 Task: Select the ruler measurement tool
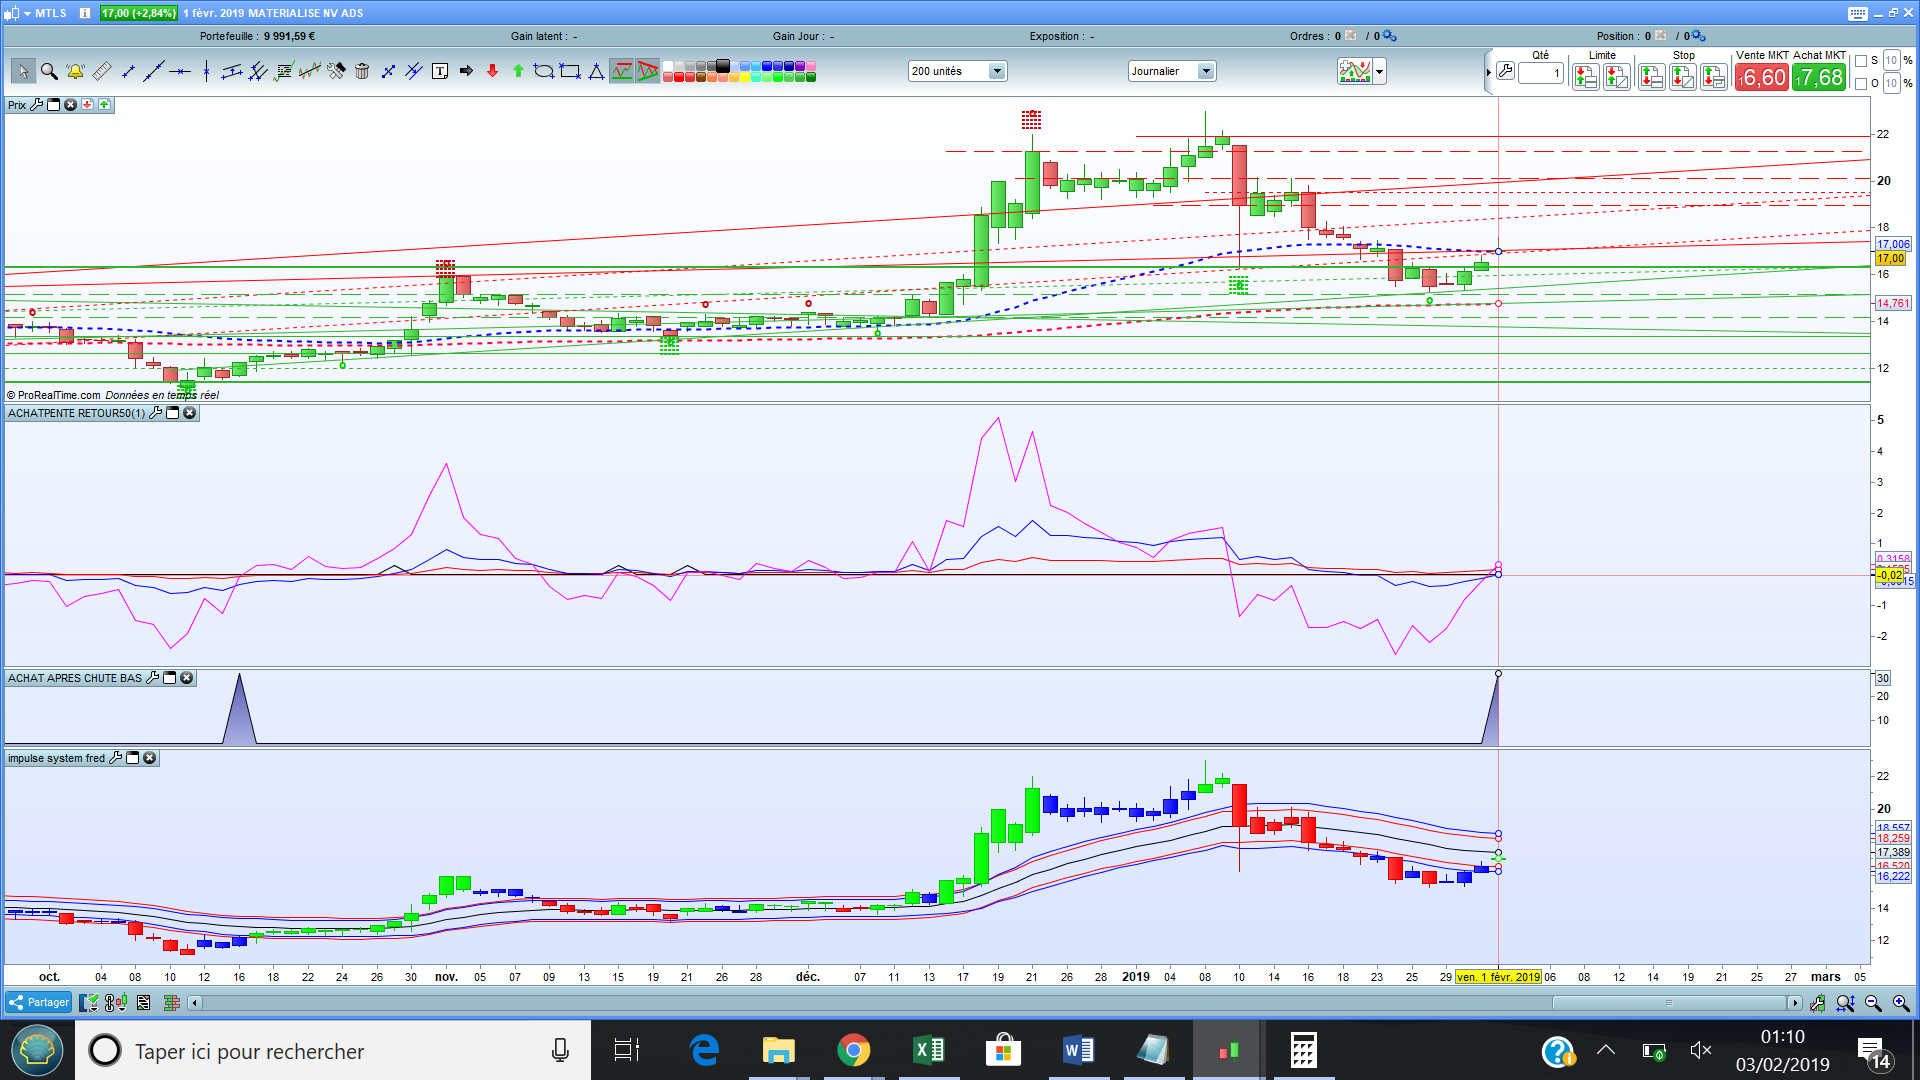(x=101, y=71)
